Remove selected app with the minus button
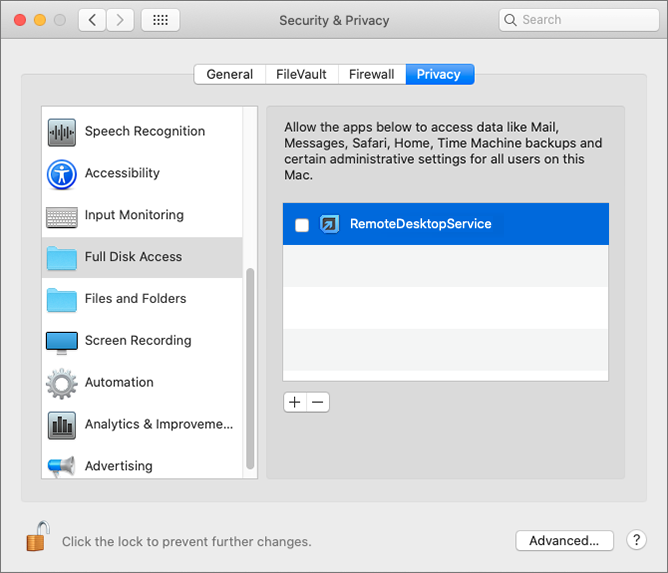 (318, 402)
